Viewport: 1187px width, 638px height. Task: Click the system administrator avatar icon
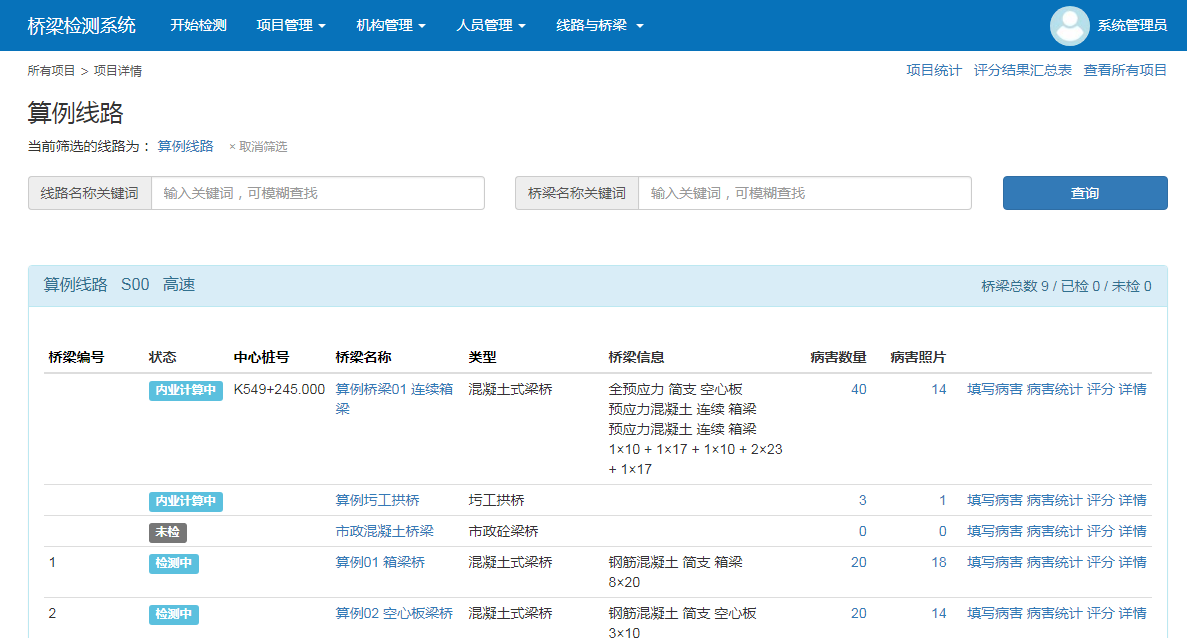point(1069,26)
